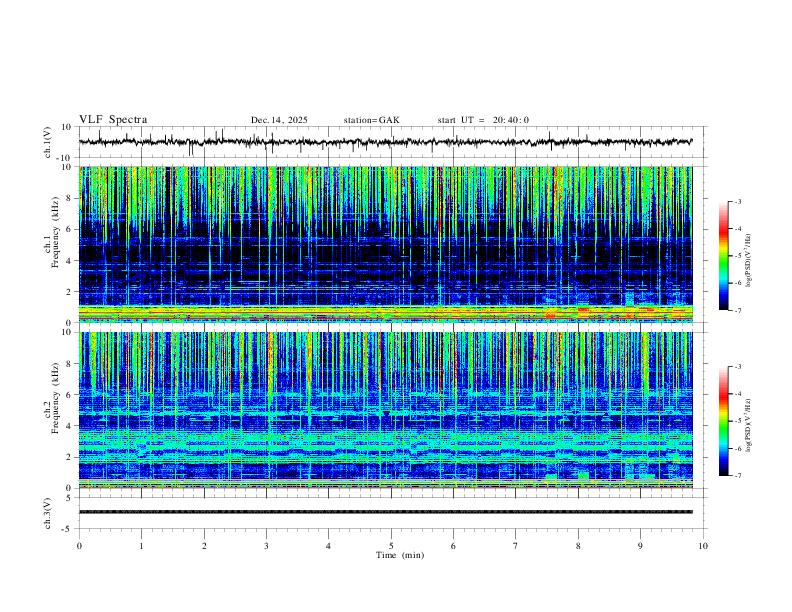
Task: Click the 'station=GAK' label
Action: tap(371, 120)
